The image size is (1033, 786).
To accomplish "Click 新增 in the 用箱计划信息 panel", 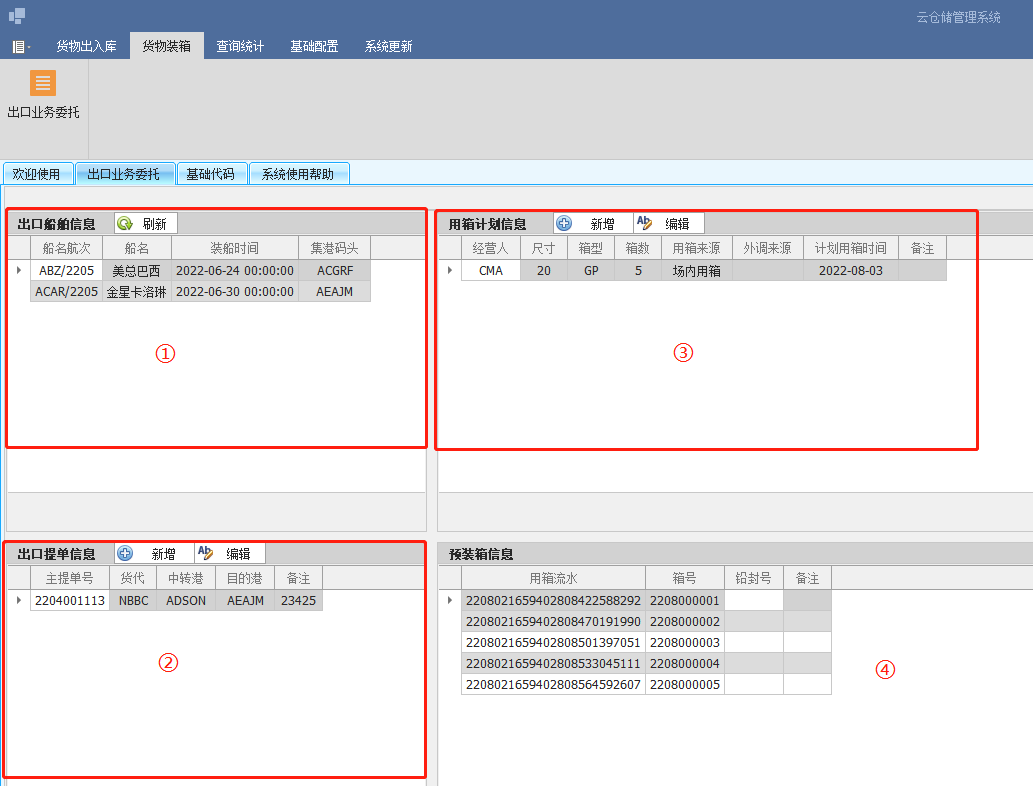I will pos(592,224).
